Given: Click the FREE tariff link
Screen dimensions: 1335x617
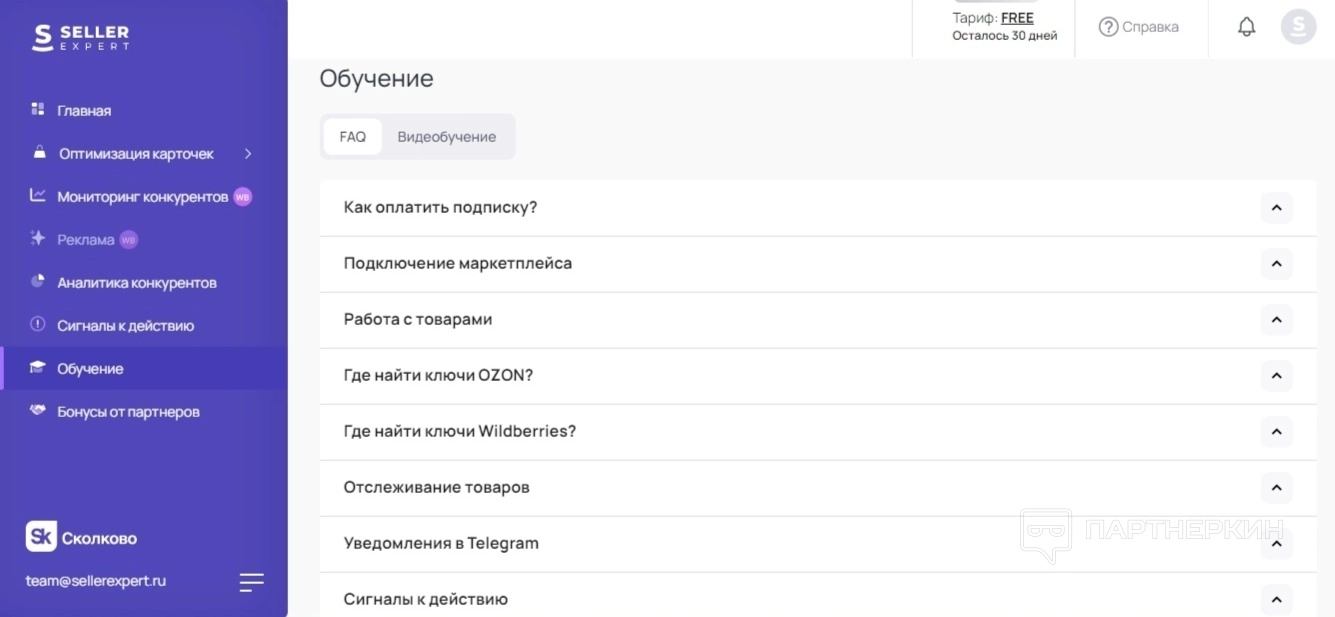Looking at the screenshot, I should [1017, 18].
